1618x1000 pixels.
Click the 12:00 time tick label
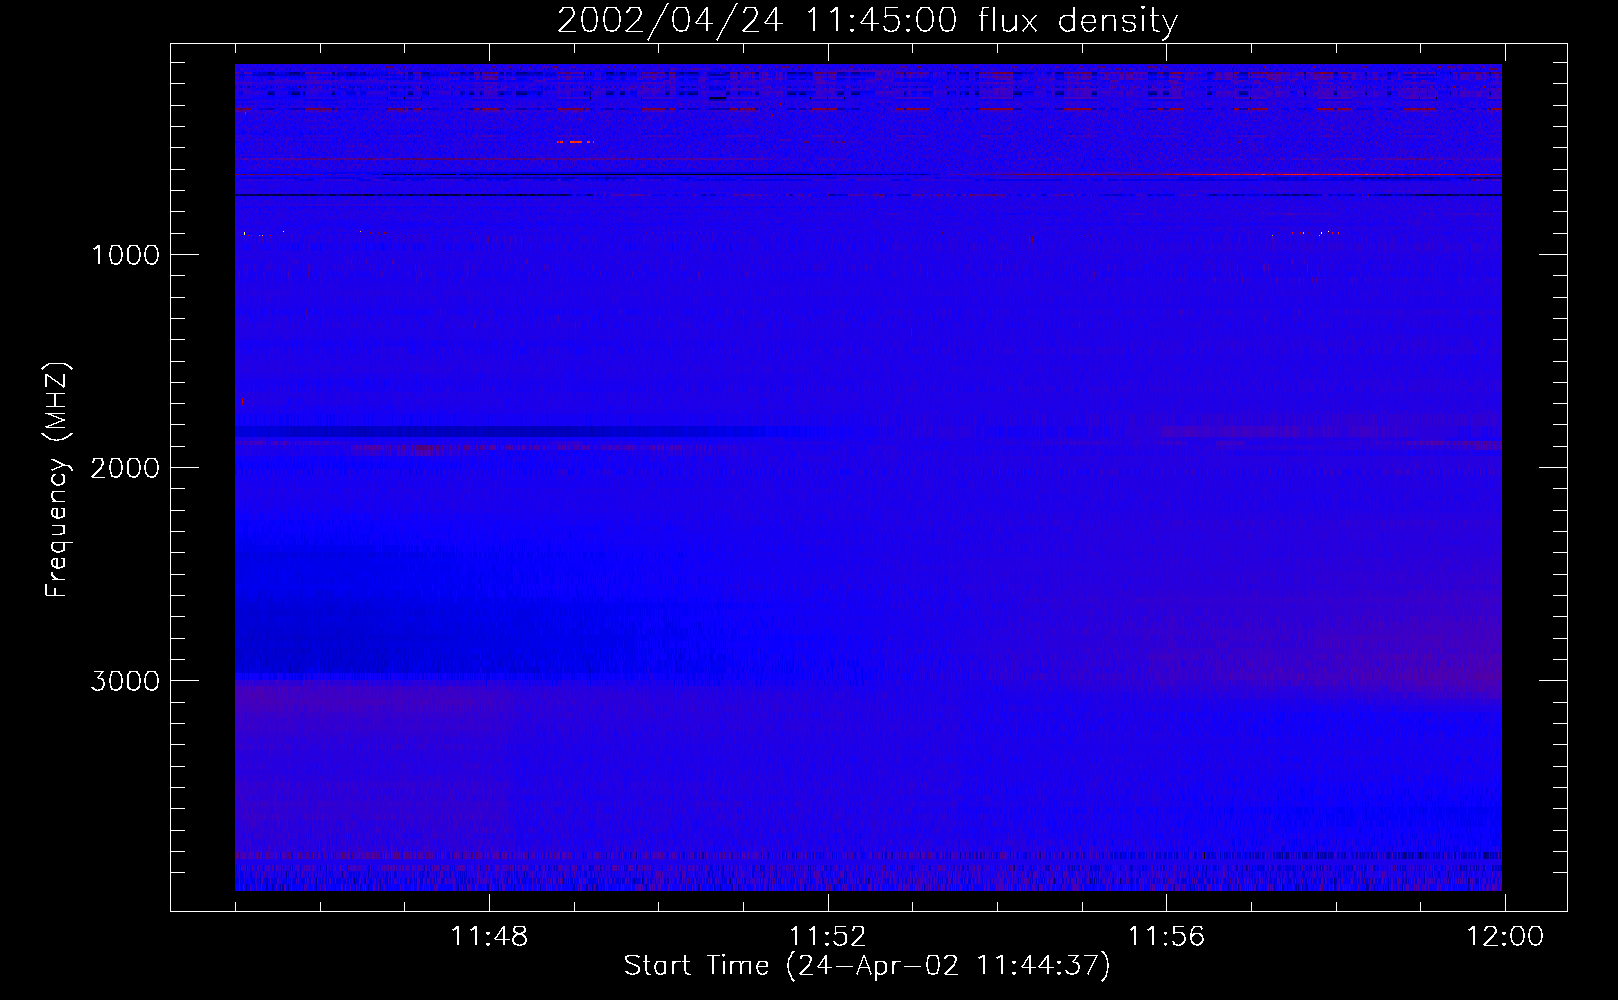(x=1504, y=937)
